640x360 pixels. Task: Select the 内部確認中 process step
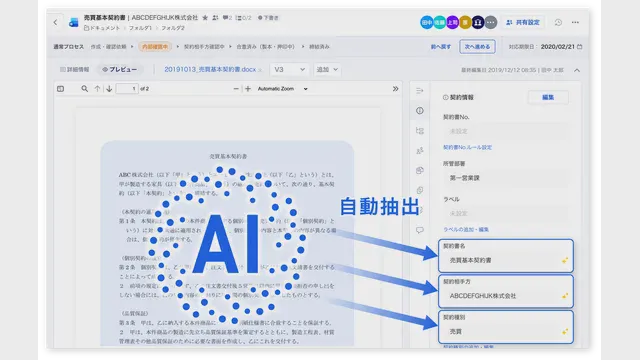pyautogui.click(x=155, y=47)
